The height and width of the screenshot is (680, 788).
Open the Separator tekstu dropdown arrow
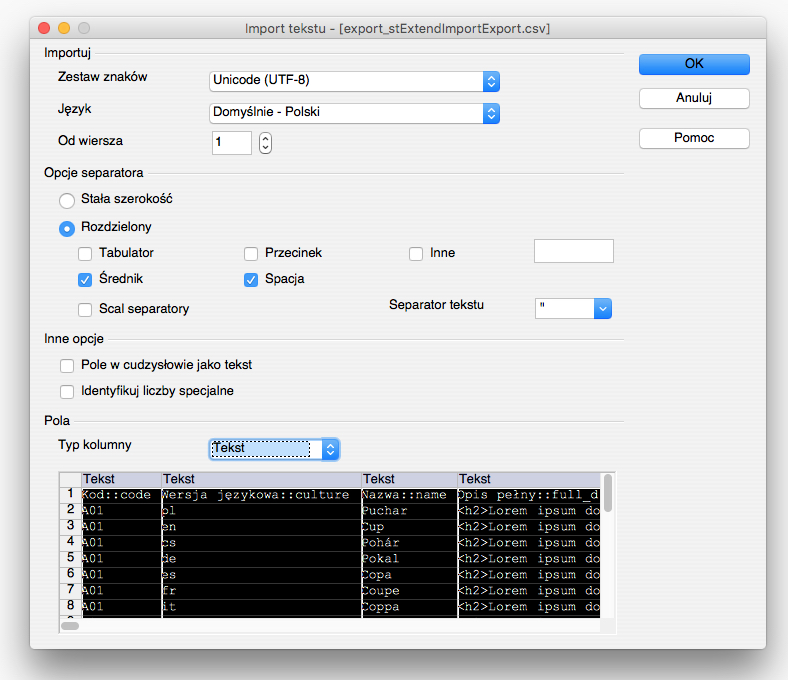[603, 309]
